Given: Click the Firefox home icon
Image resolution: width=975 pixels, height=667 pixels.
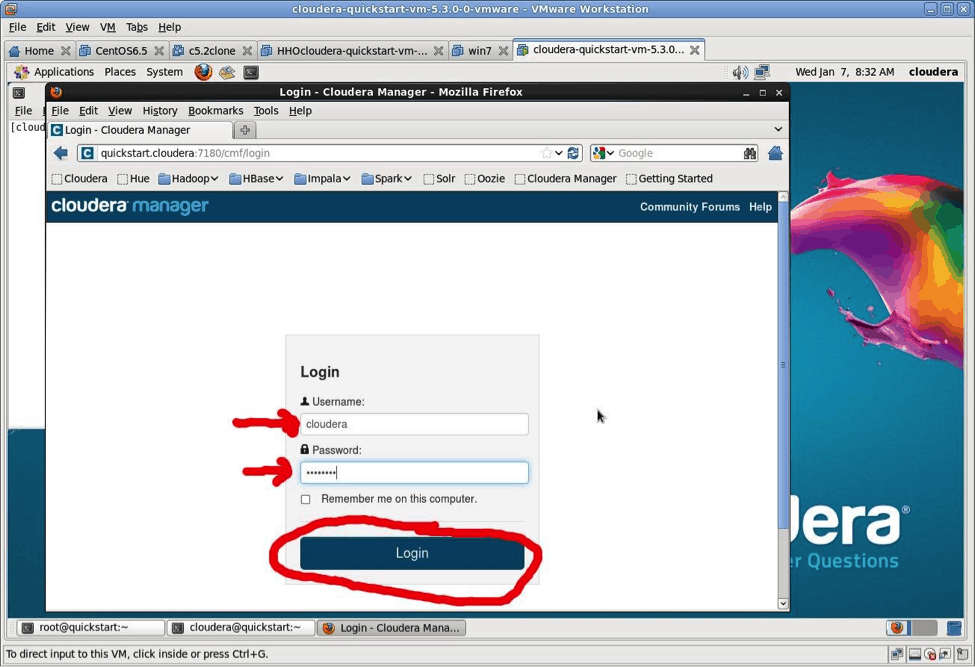Looking at the screenshot, I should point(775,153).
